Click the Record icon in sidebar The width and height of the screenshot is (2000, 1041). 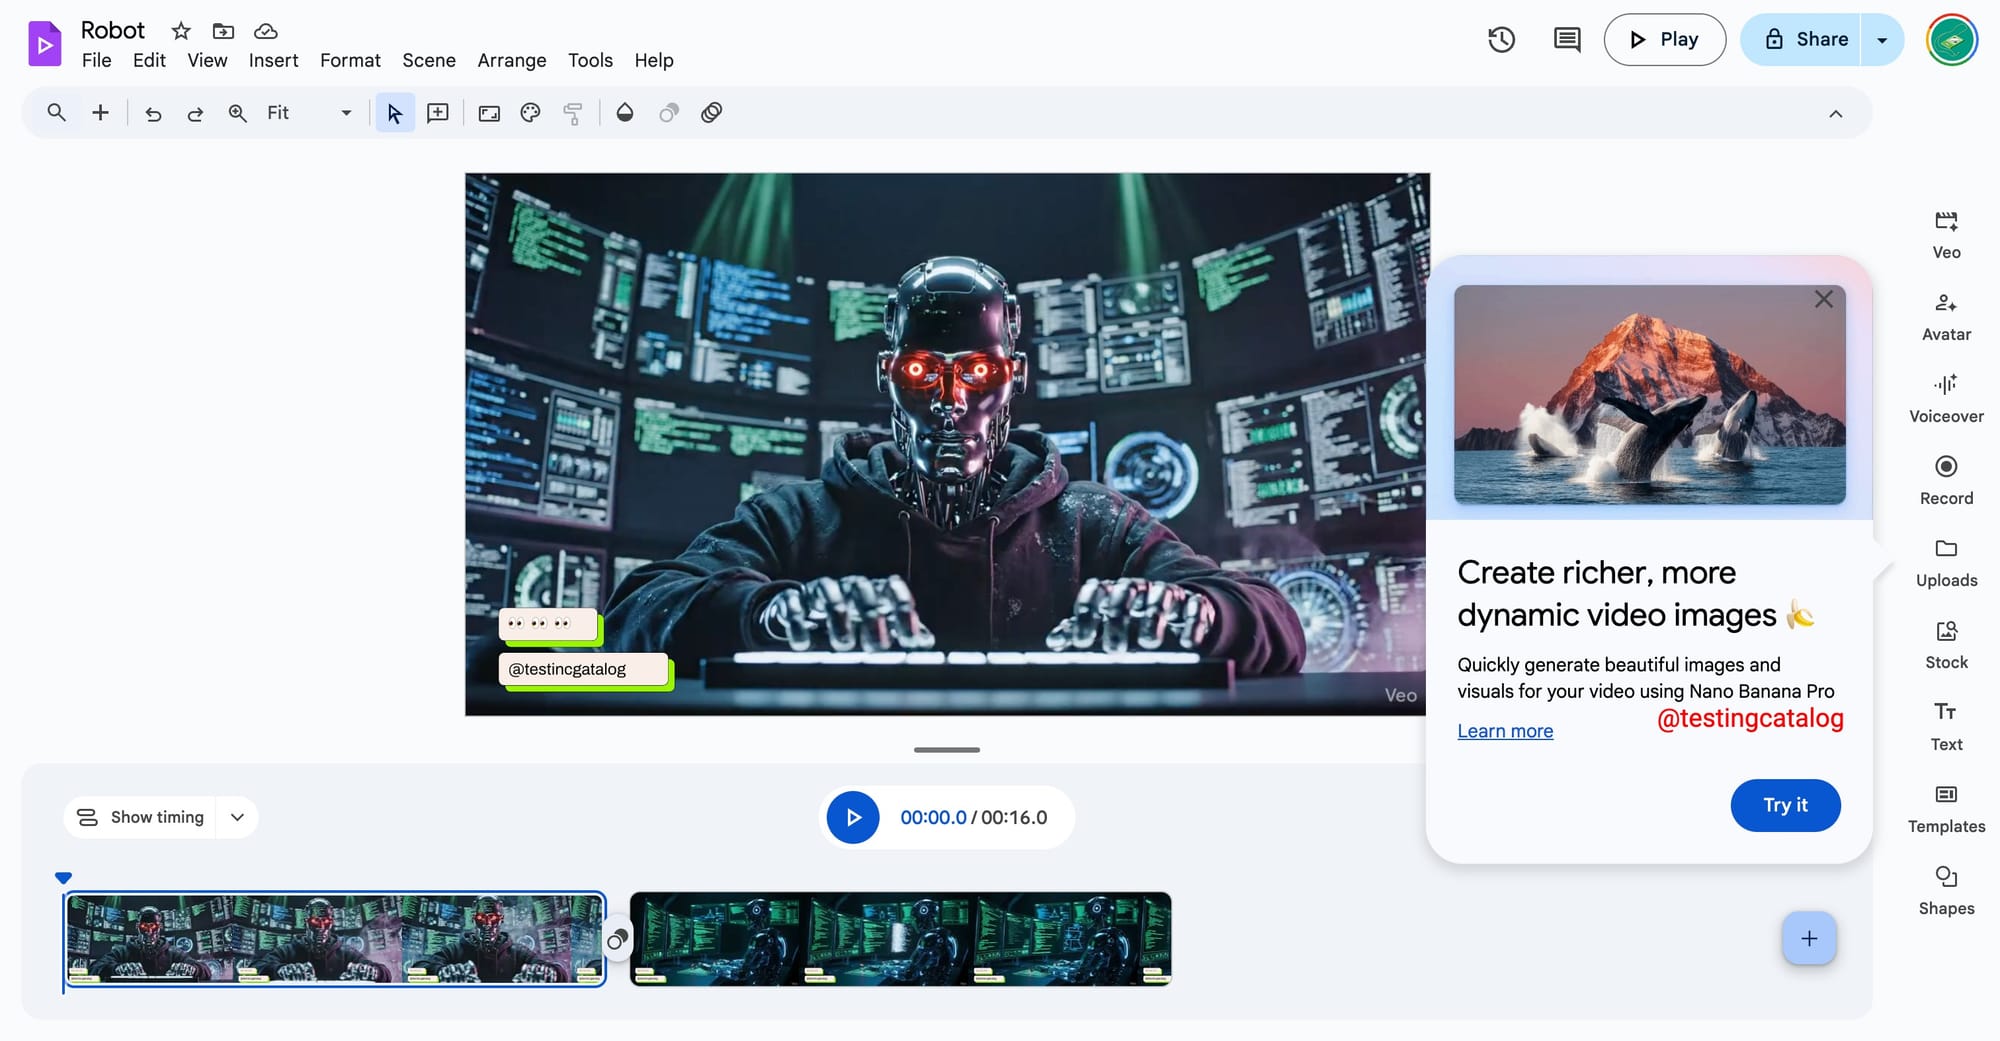pos(1945,468)
